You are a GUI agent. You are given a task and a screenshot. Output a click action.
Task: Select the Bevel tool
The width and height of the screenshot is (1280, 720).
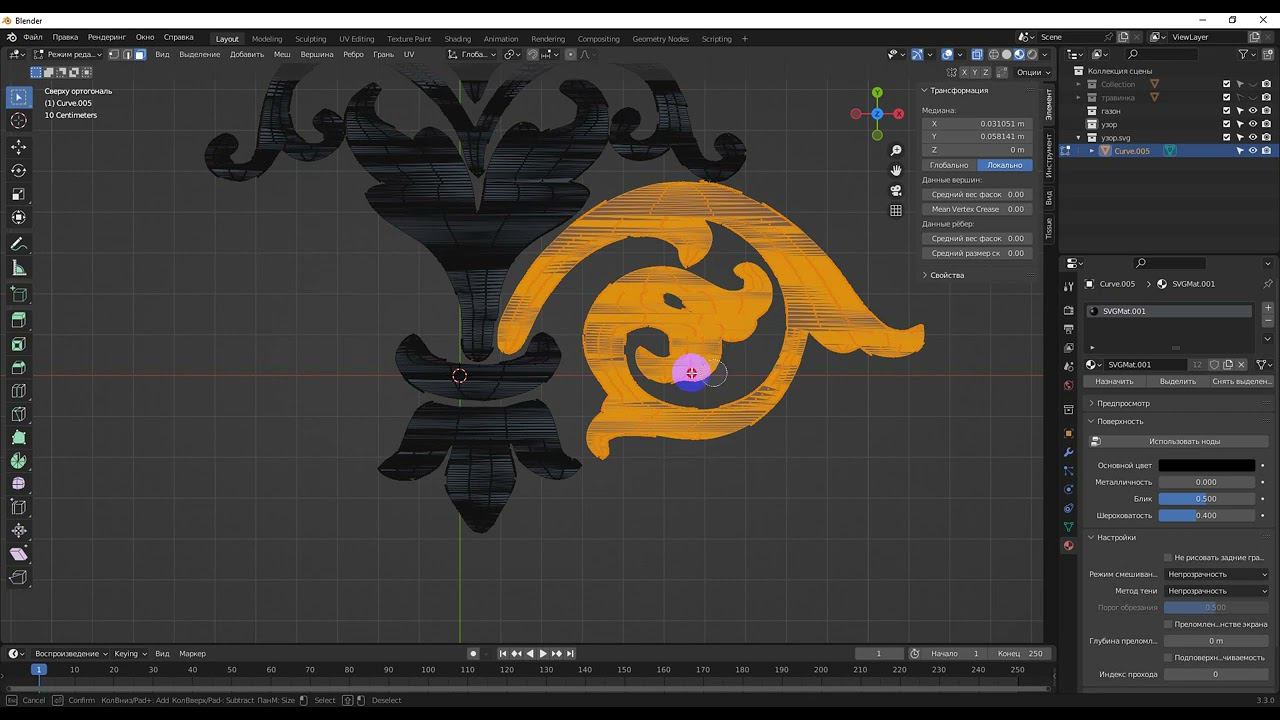(x=18, y=367)
